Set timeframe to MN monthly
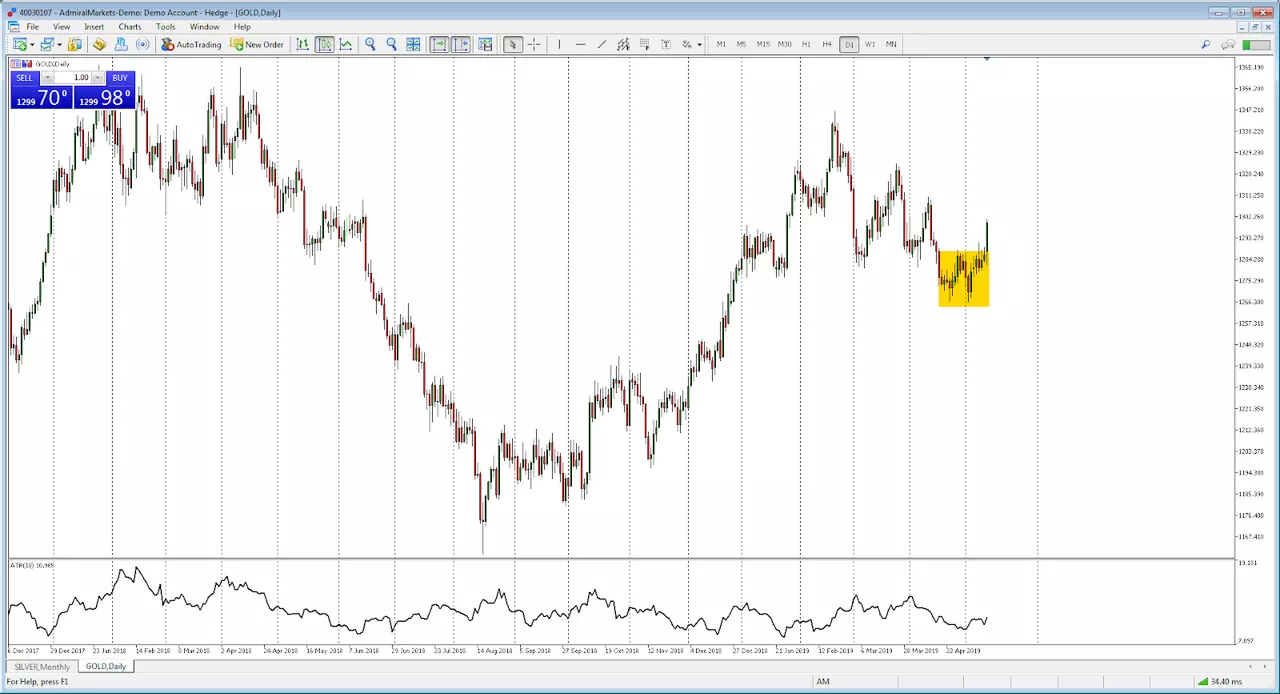The image size is (1280, 694). click(891, 44)
